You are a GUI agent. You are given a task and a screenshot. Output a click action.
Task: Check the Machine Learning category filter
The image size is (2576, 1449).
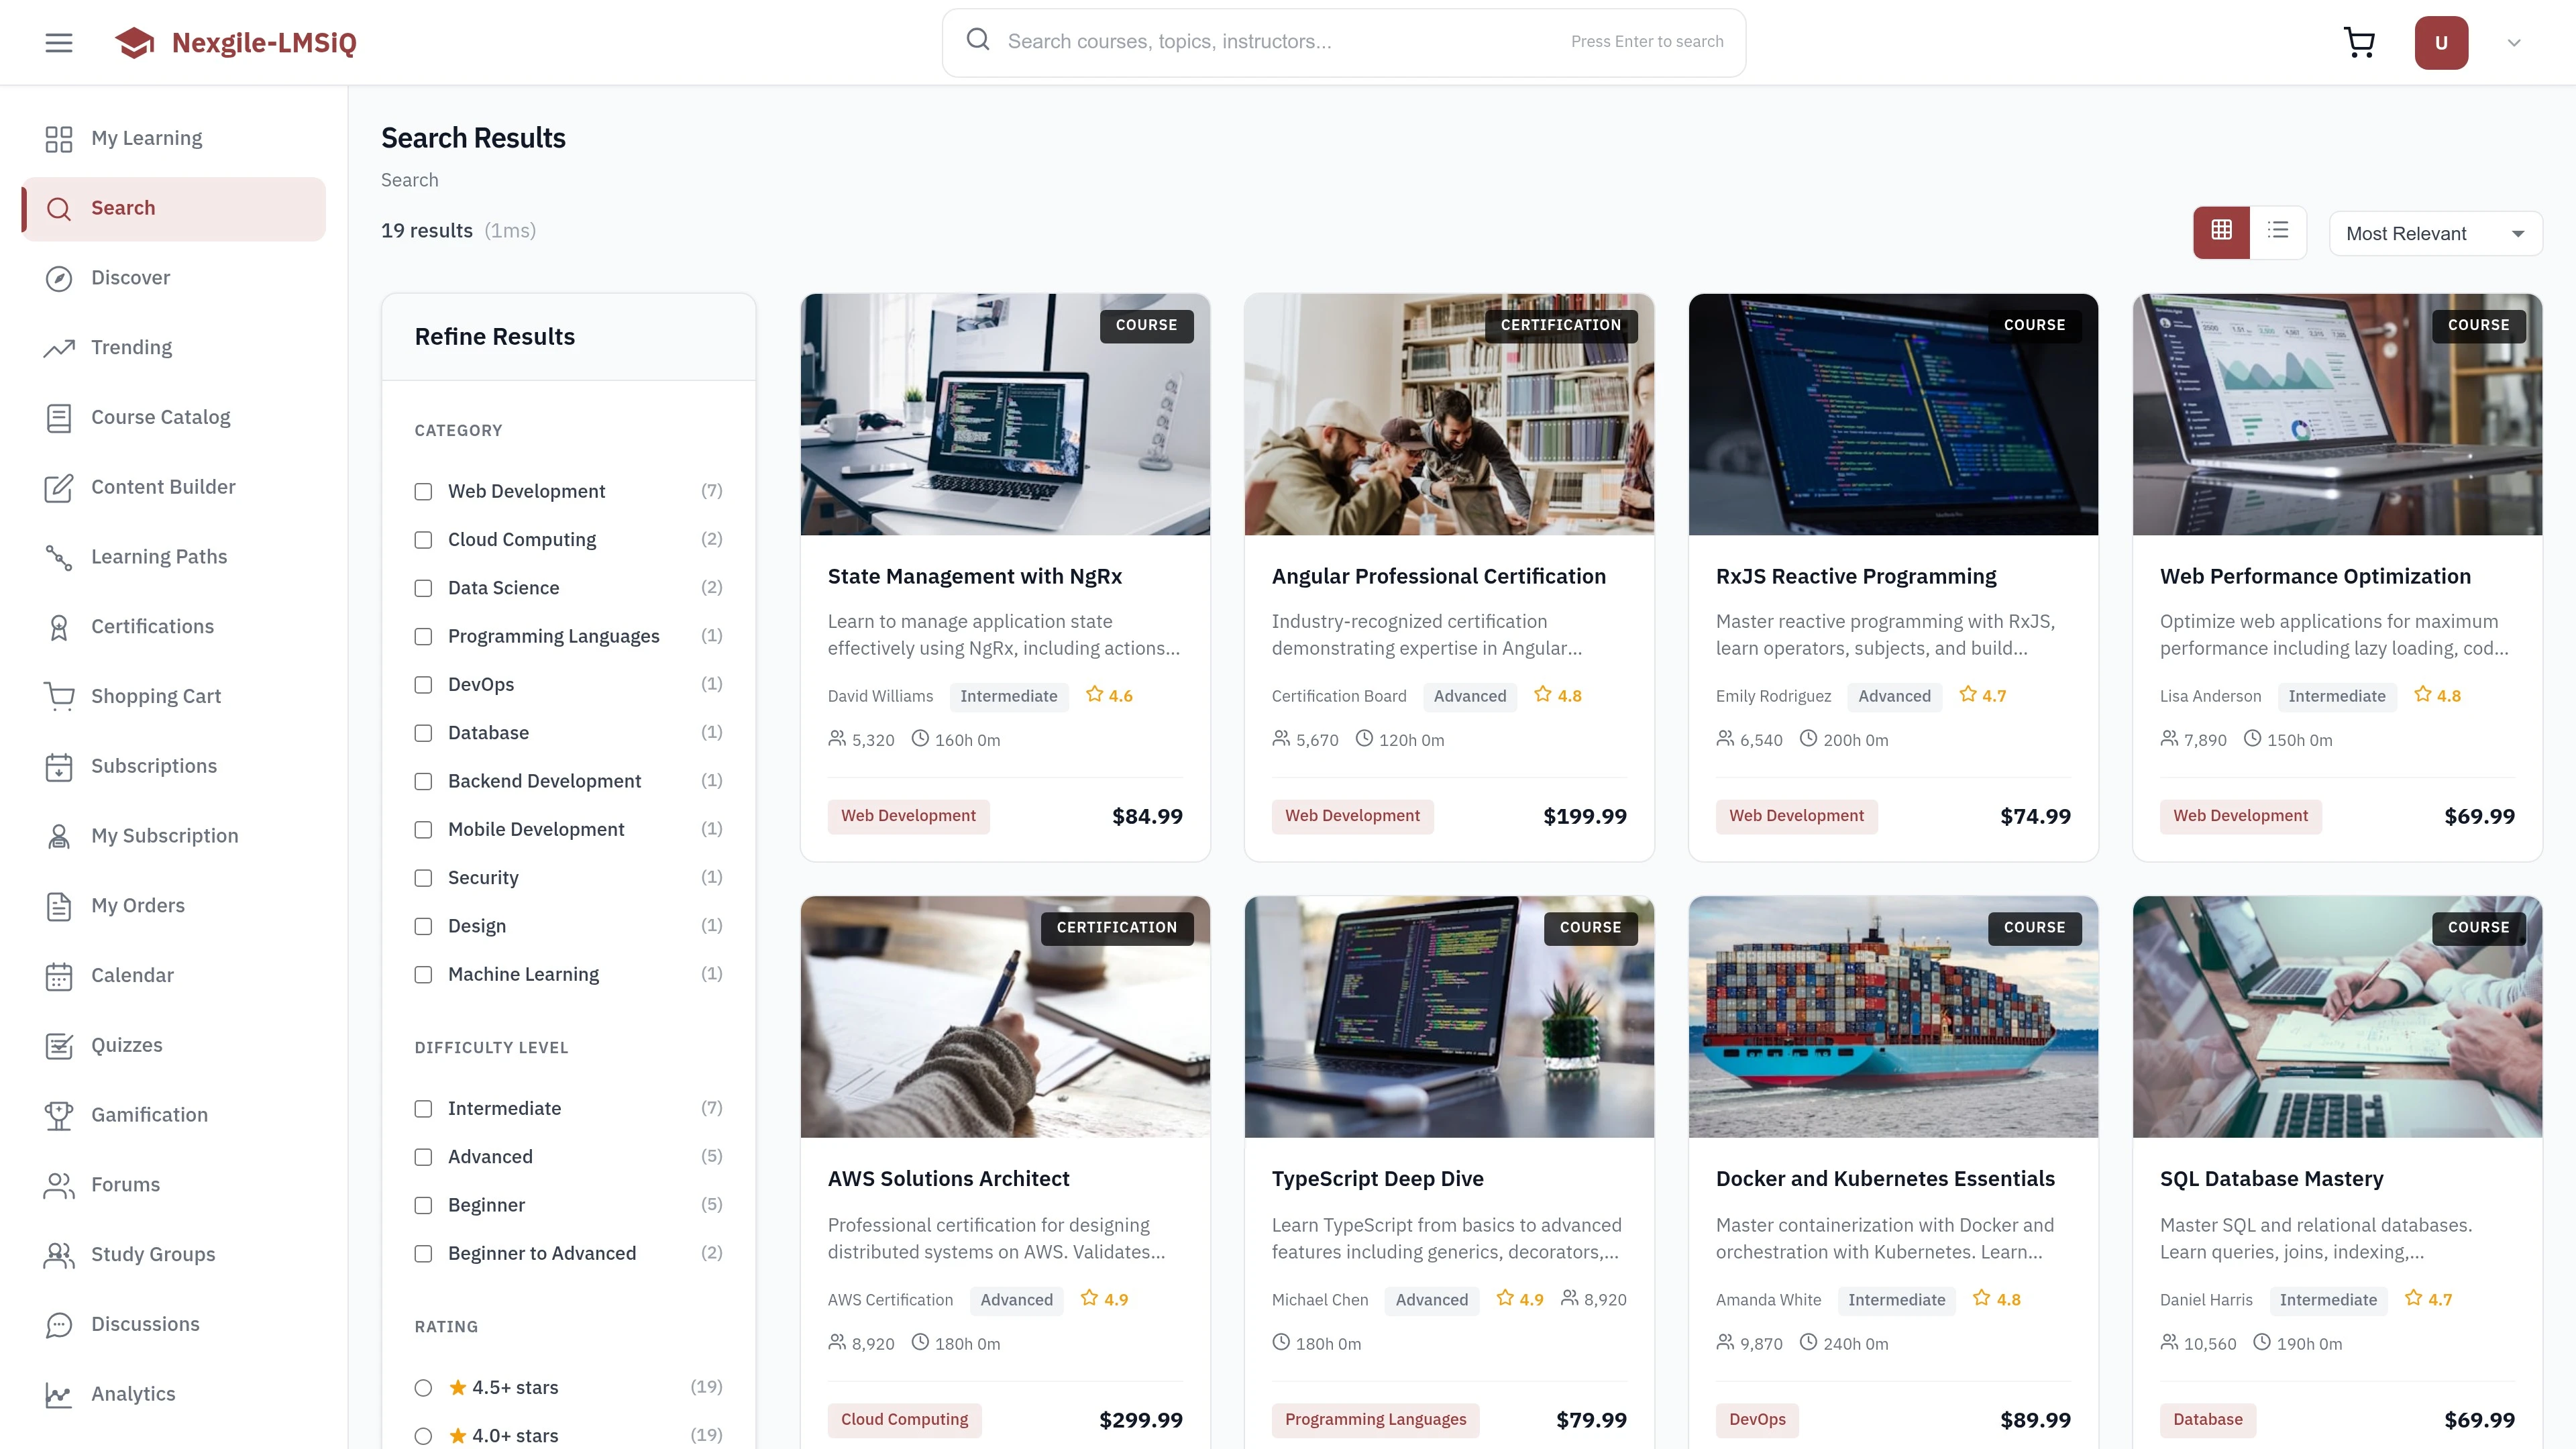click(423, 974)
